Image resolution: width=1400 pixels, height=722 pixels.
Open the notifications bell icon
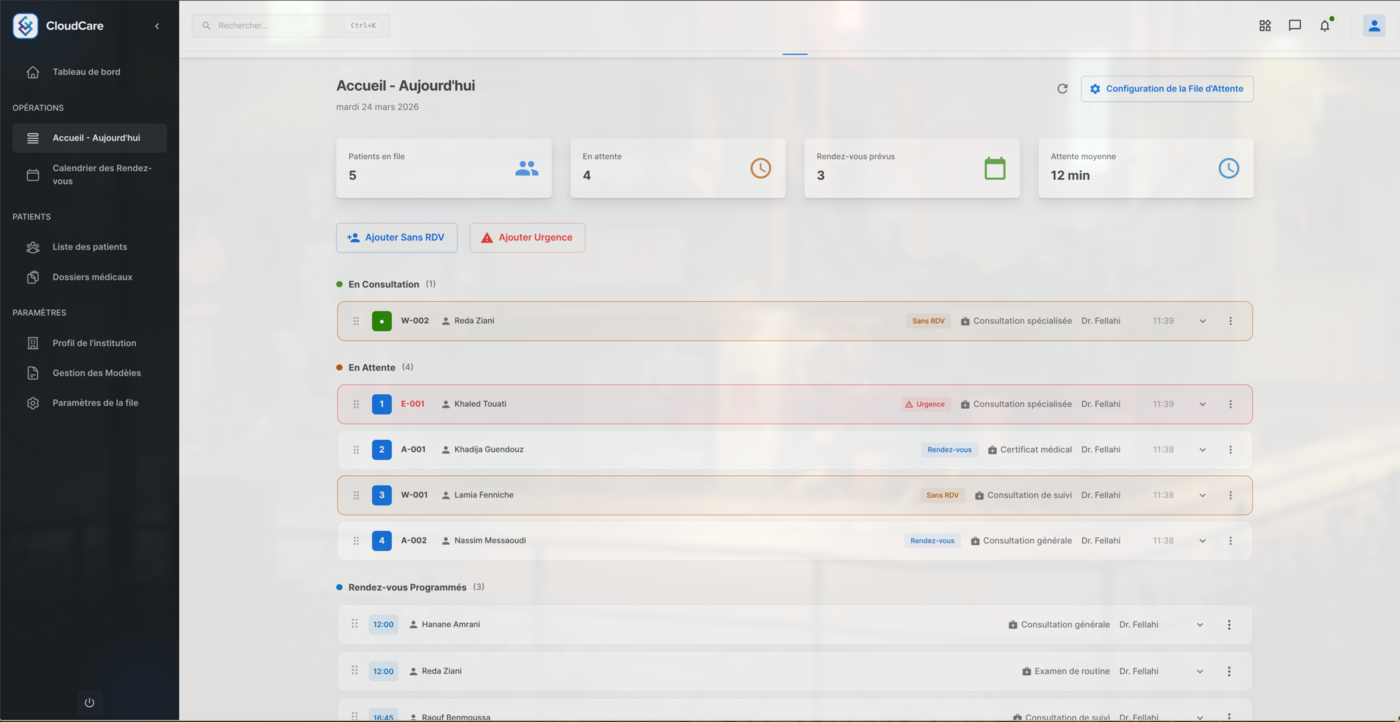pos(1324,25)
